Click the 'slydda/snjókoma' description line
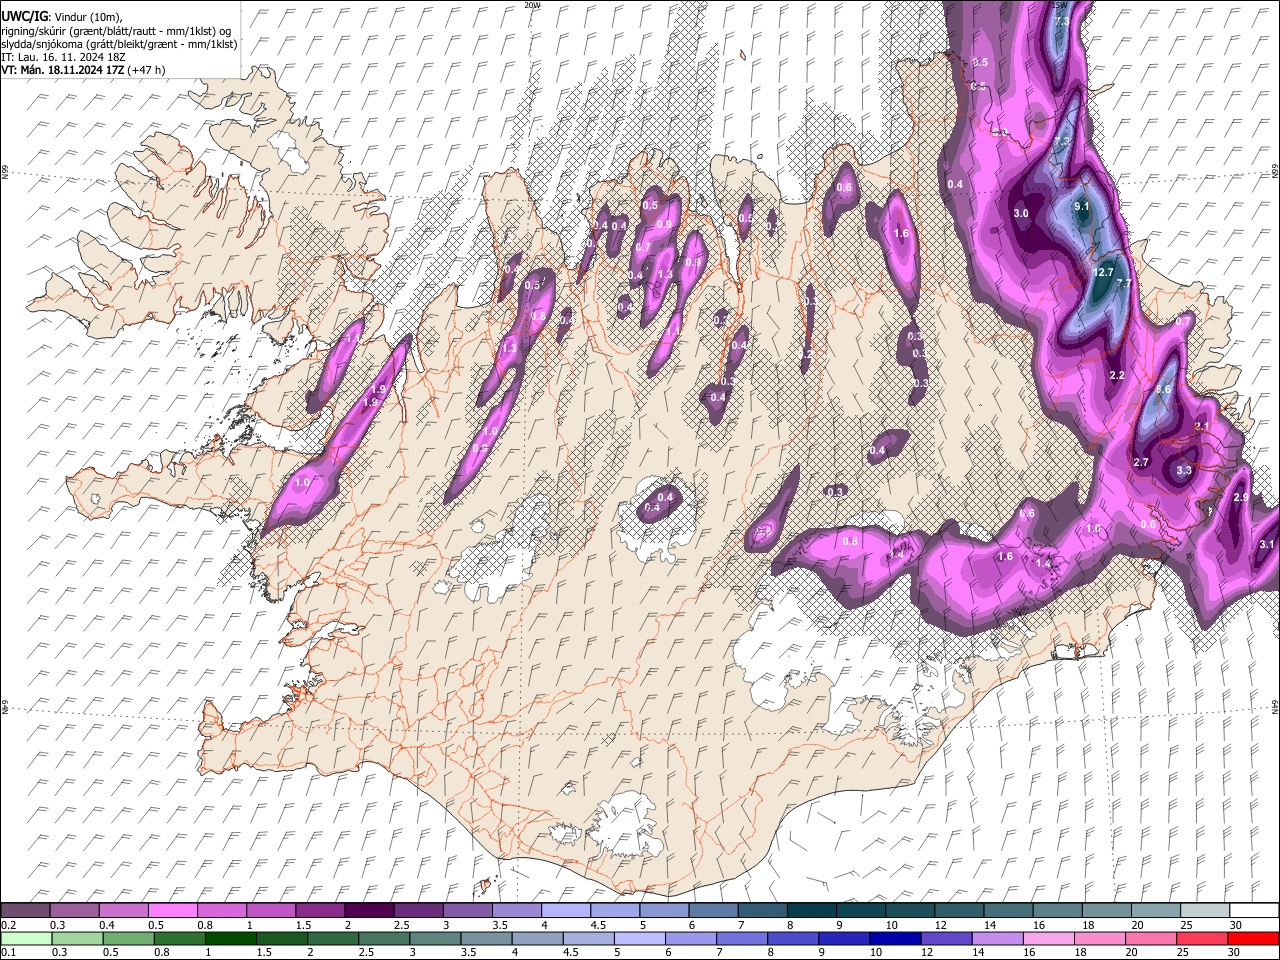Viewport: 1280px width, 960px height. [x=119, y=44]
